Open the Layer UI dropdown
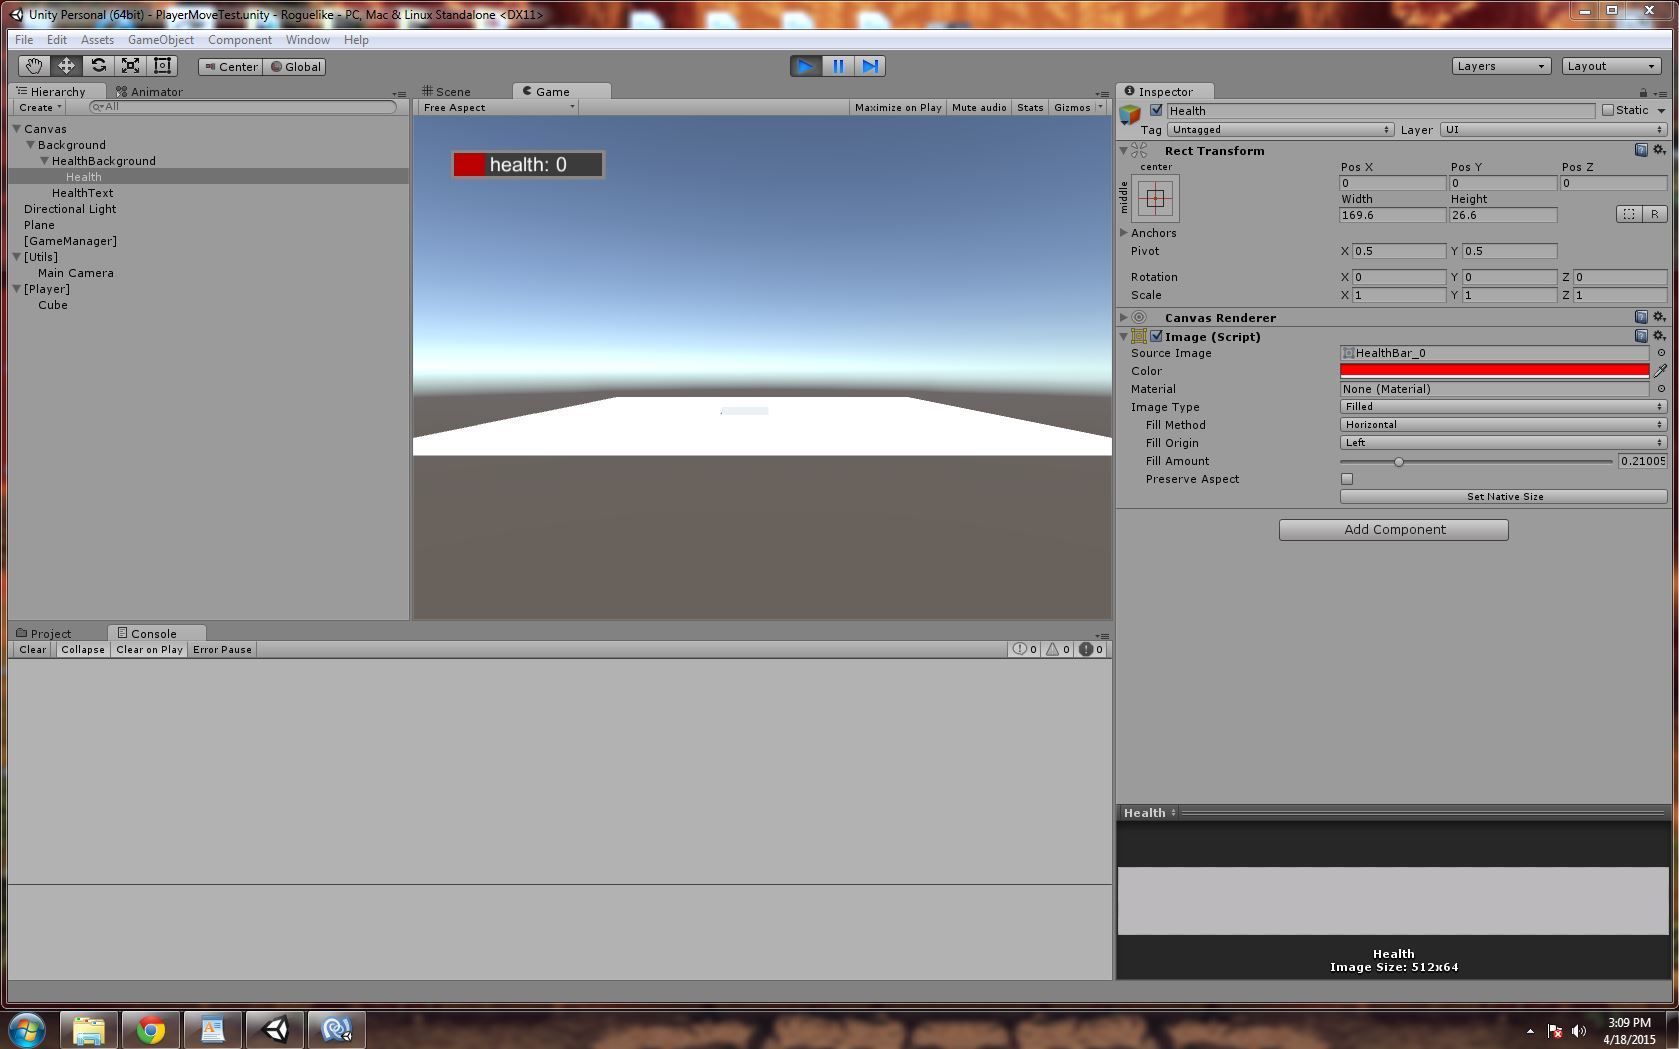The image size is (1679, 1049). coord(1553,130)
